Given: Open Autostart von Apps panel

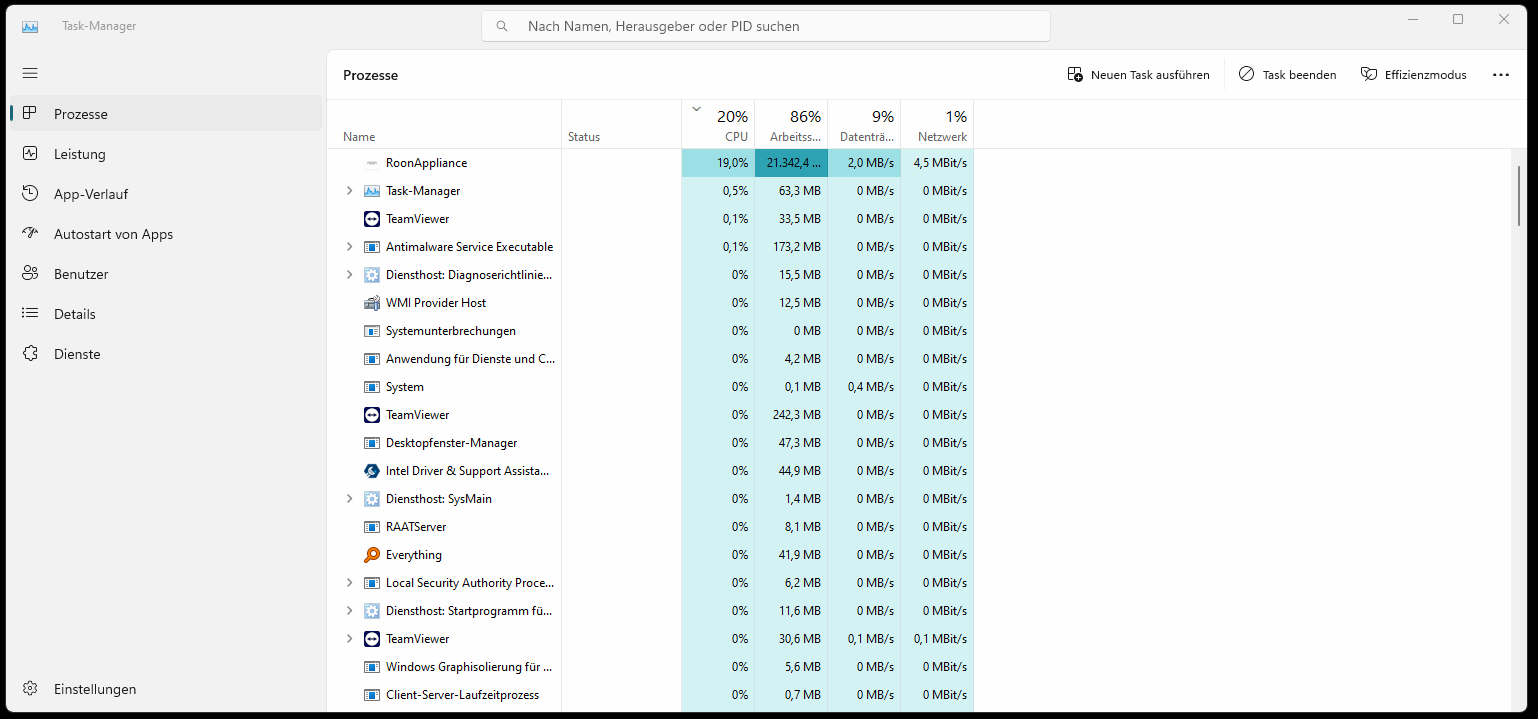Looking at the screenshot, I should tap(29, 233).
